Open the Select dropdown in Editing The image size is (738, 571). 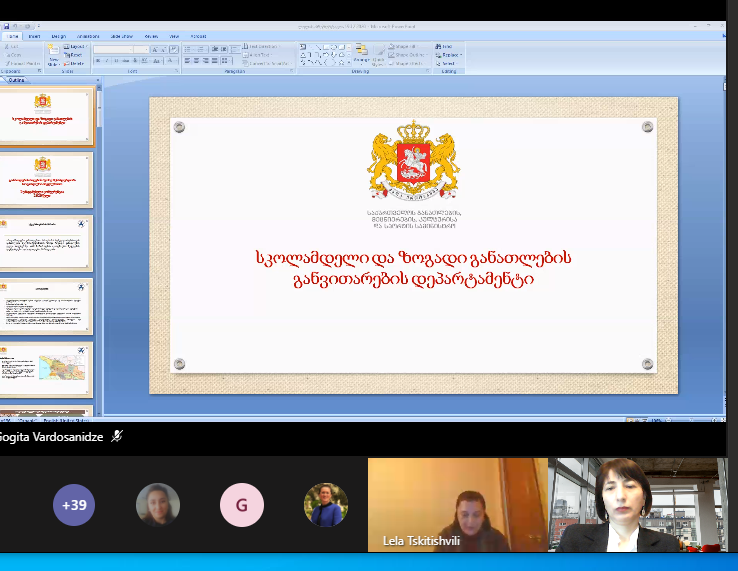coord(446,64)
